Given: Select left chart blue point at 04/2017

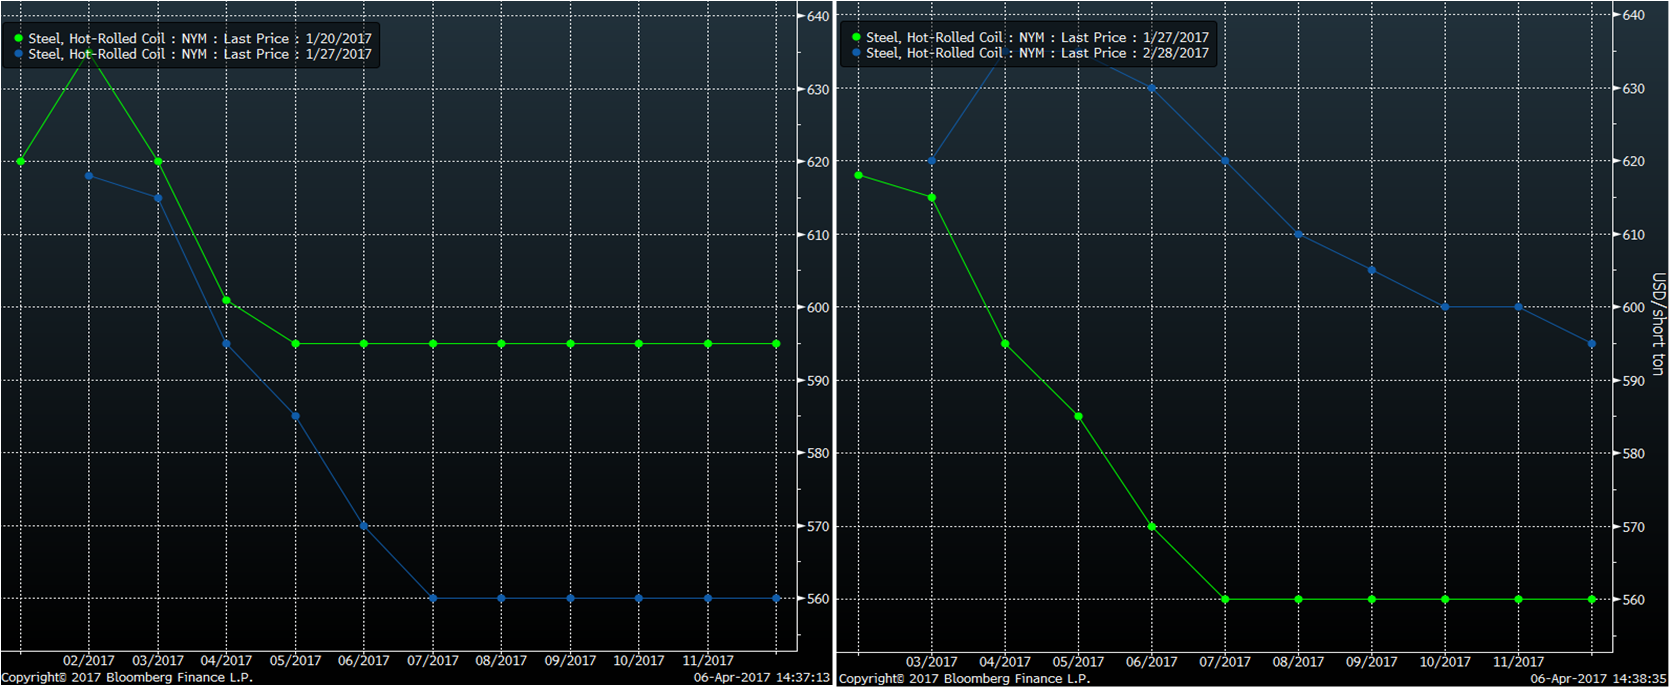Looking at the screenshot, I should coord(227,344).
